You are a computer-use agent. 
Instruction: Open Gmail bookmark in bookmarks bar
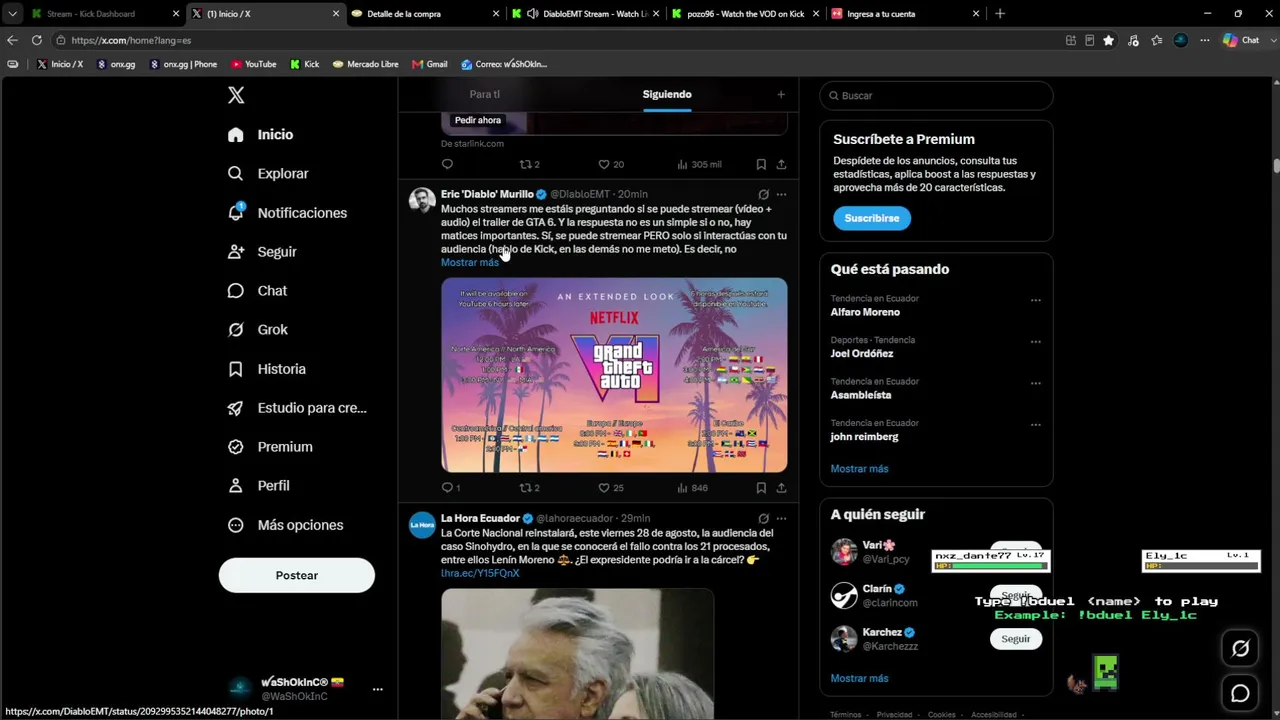click(429, 64)
